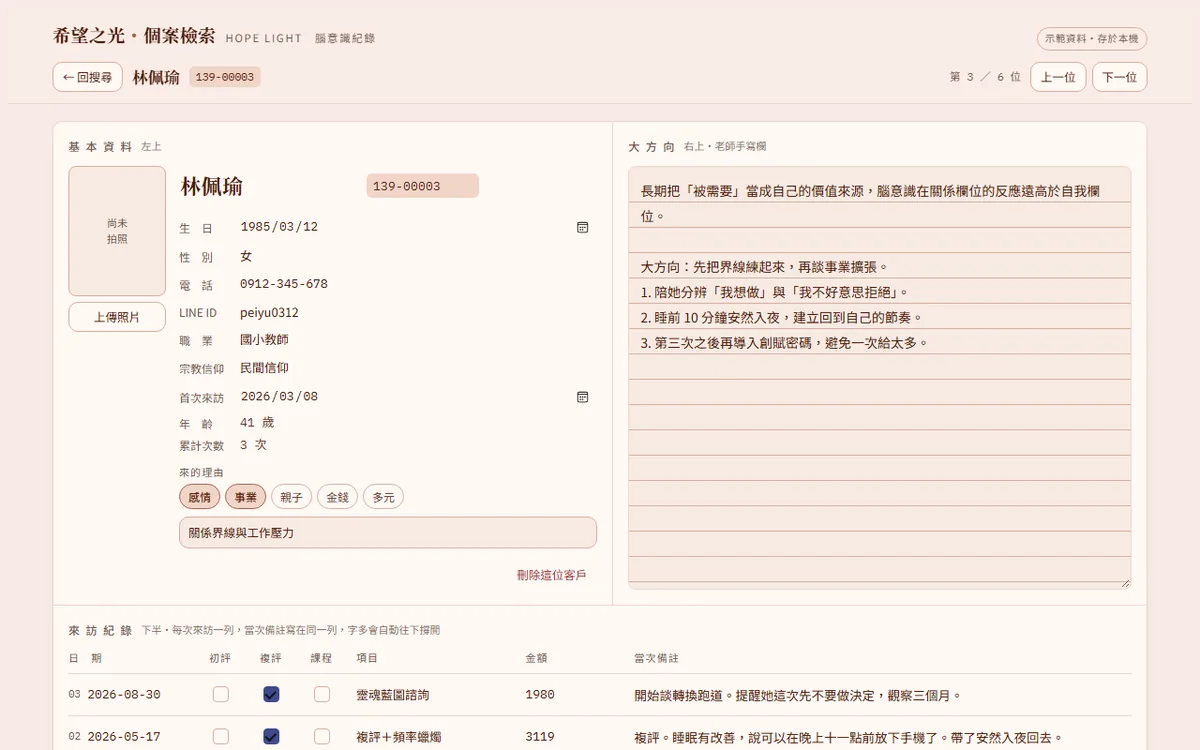1200x750 pixels.
Task: Click 刪除這位客戶 delete link
Action: point(552,575)
